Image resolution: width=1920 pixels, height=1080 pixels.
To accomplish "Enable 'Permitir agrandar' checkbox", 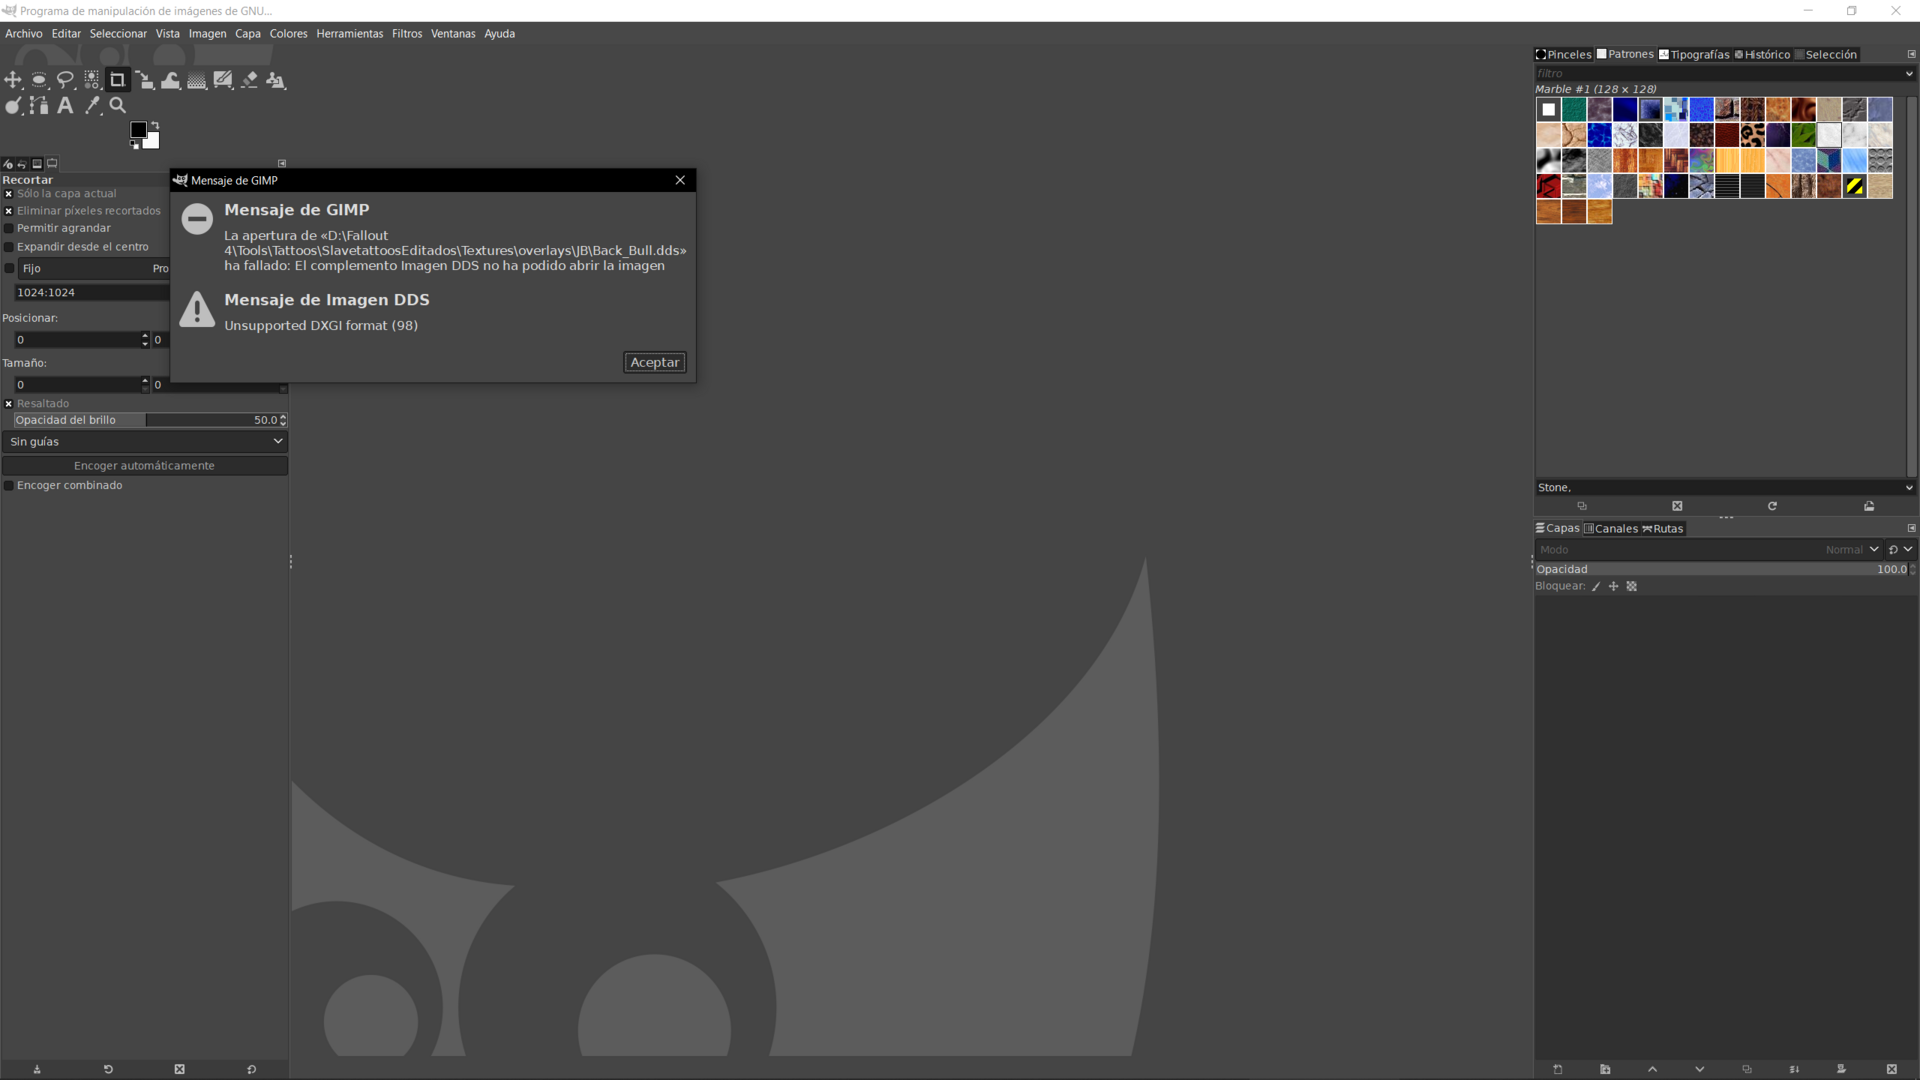I will [x=9, y=228].
